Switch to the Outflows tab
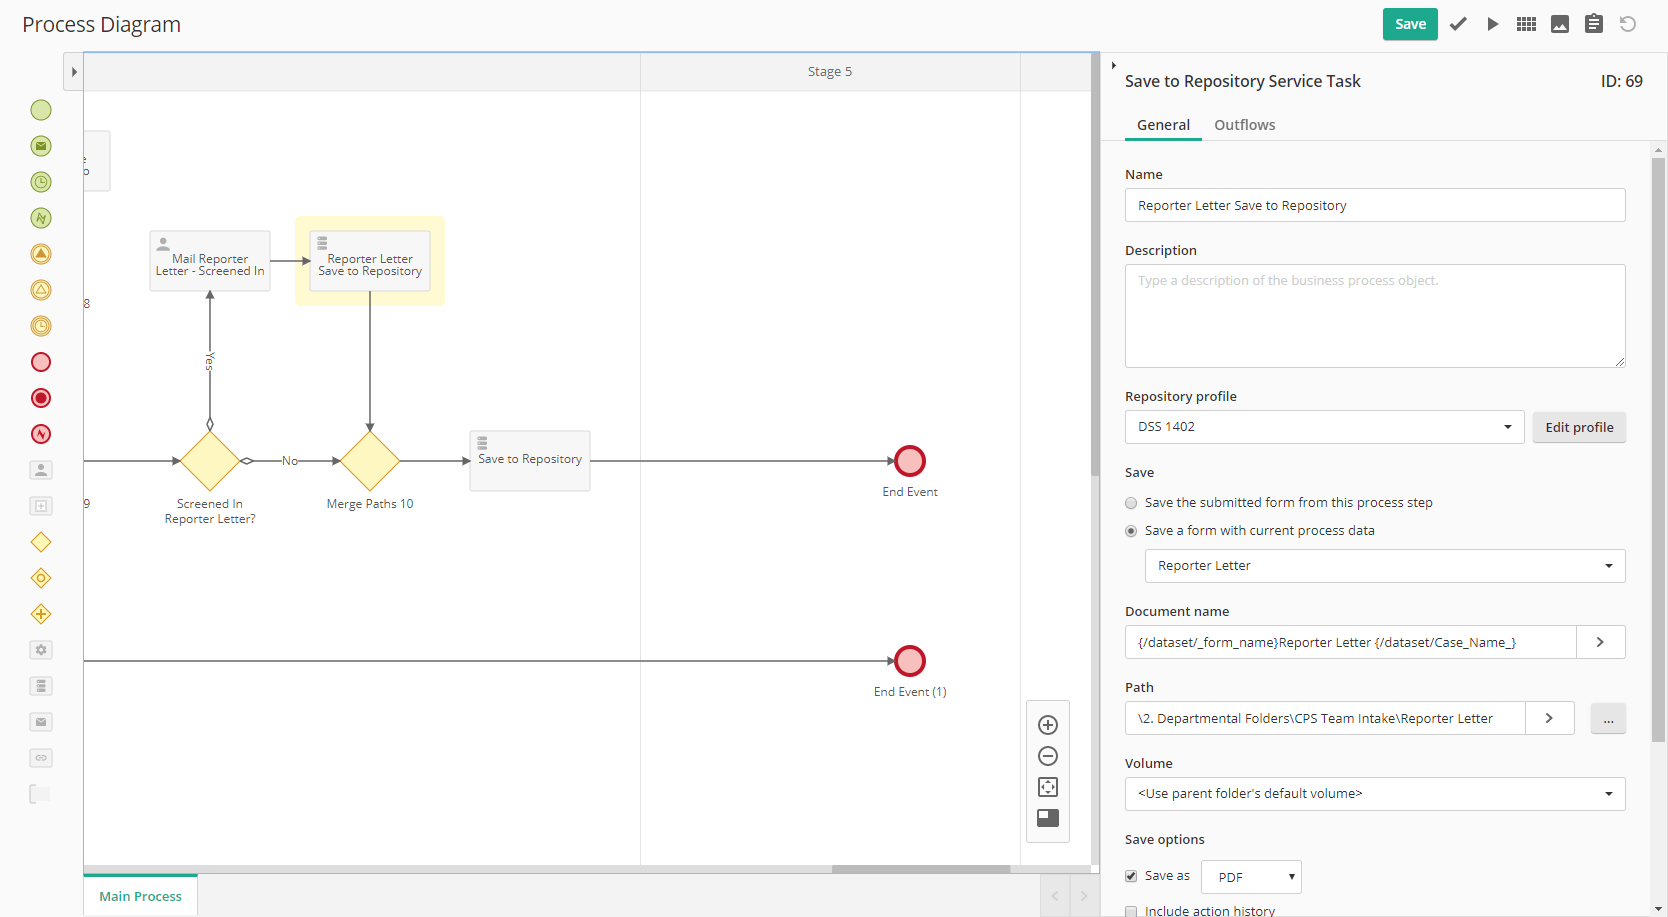Image resolution: width=1668 pixels, height=917 pixels. [1244, 125]
